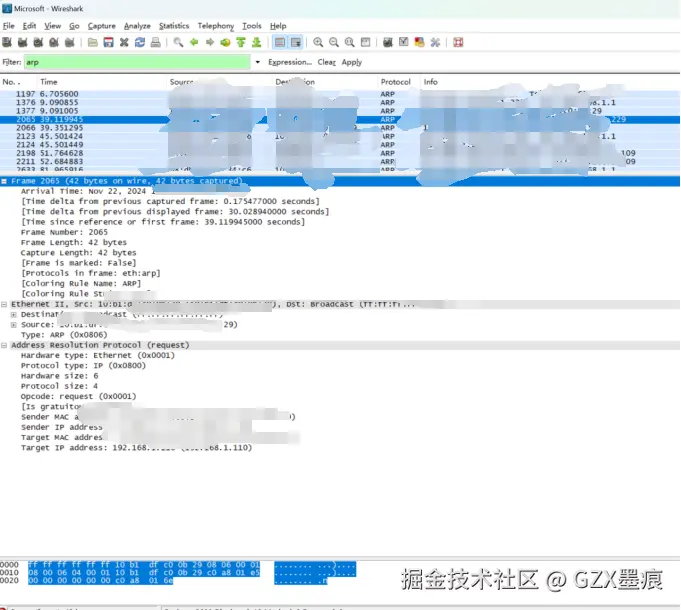Screen dimensions: 681x610
Task: Start a new live capture
Action: (x=38, y=42)
